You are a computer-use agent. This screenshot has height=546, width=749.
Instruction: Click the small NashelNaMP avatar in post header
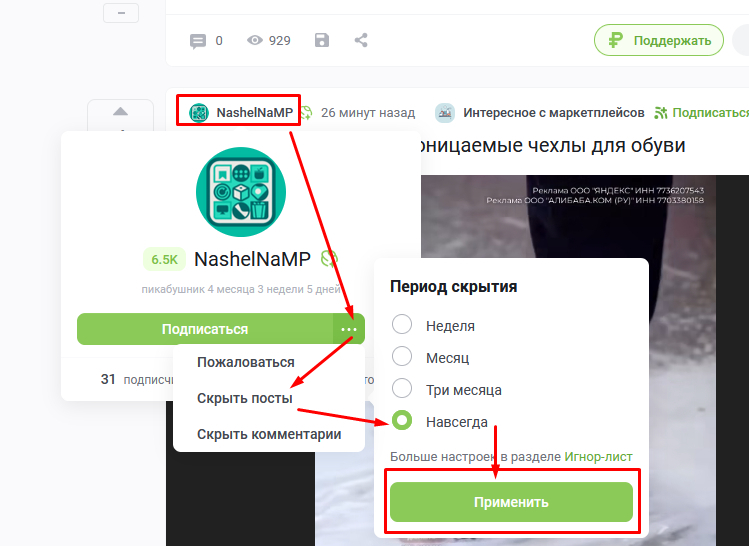pyautogui.click(x=199, y=113)
